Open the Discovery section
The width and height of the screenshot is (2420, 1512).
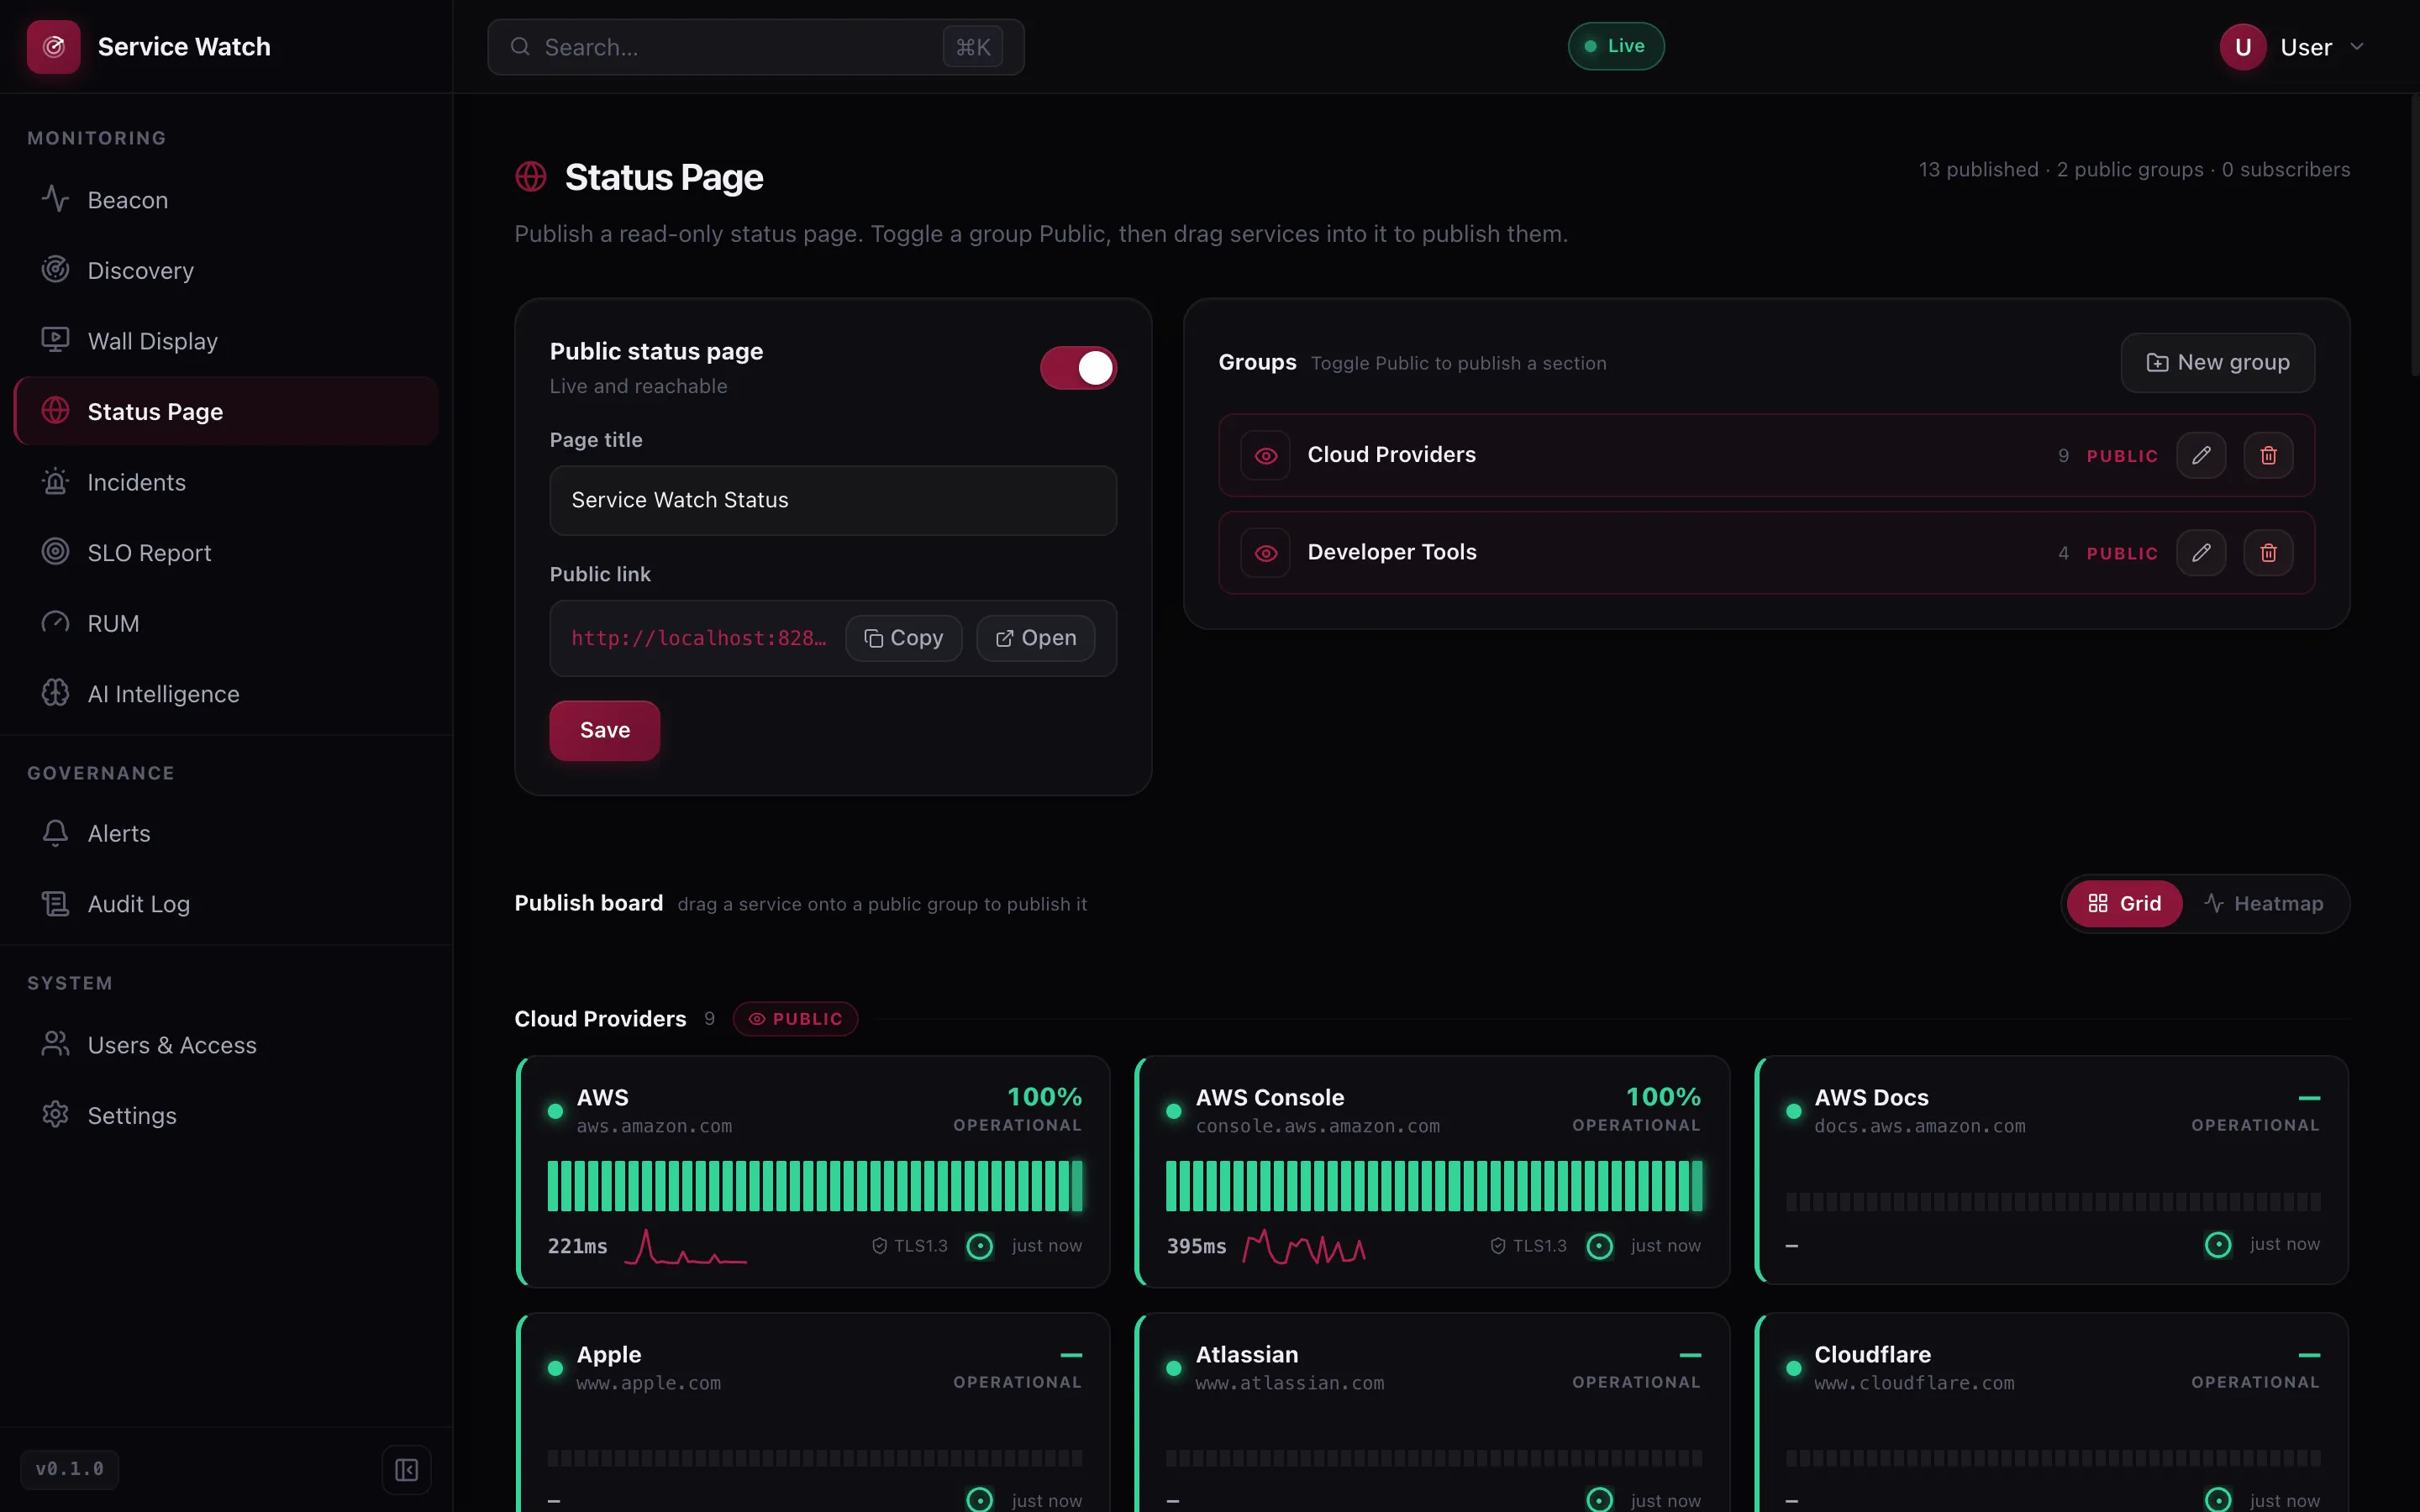[226, 270]
